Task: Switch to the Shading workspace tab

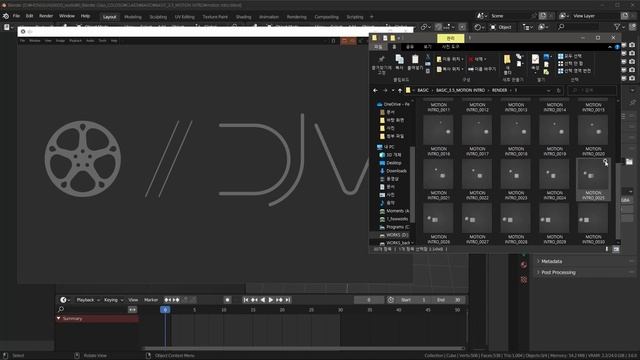Action: tap(243, 17)
